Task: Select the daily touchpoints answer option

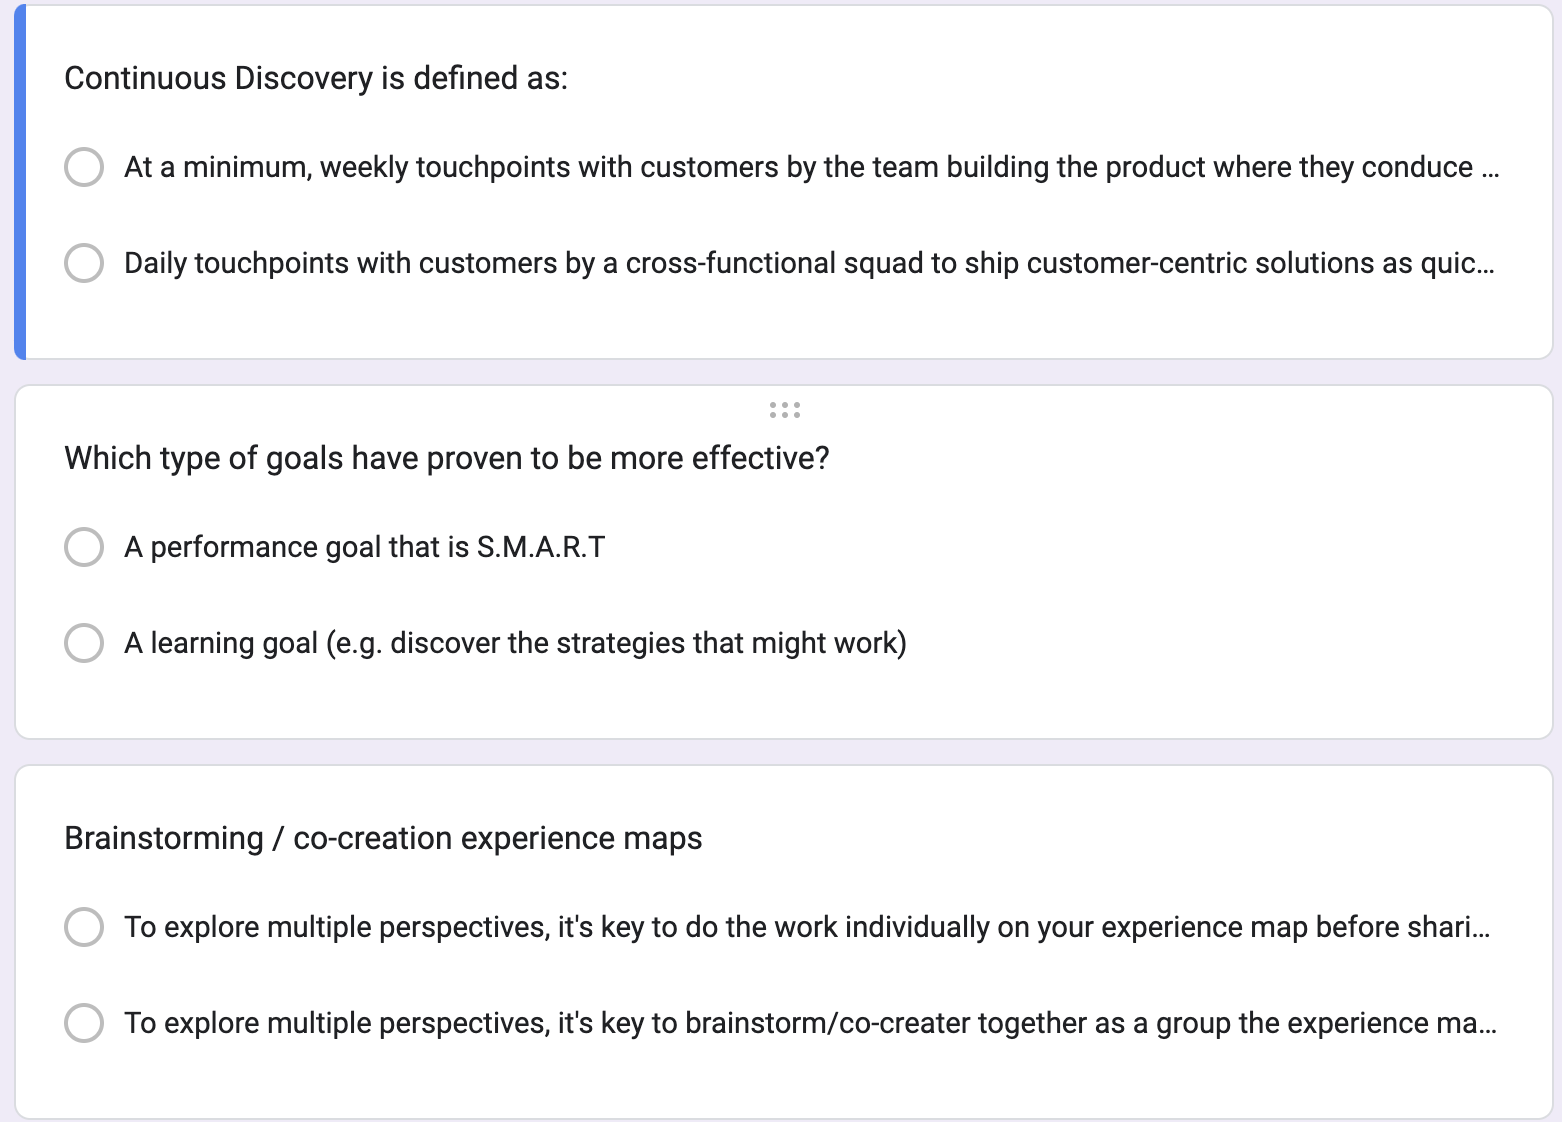Action: click(85, 263)
